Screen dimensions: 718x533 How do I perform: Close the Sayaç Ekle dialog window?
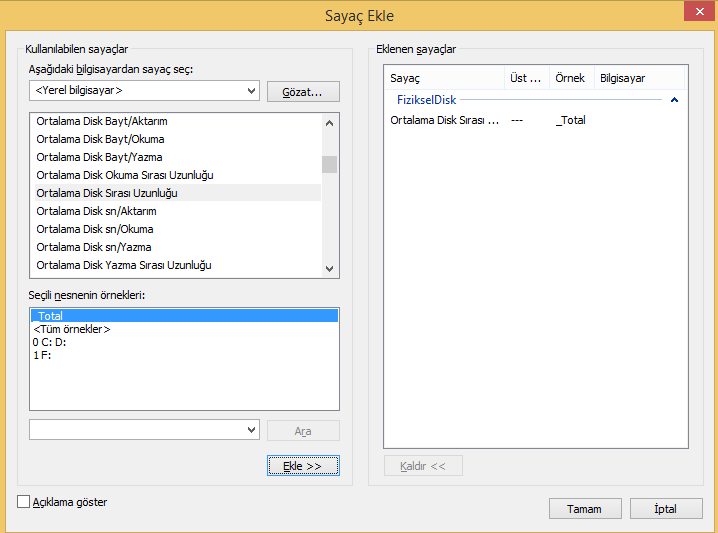pyautogui.click(x=695, y=12)
